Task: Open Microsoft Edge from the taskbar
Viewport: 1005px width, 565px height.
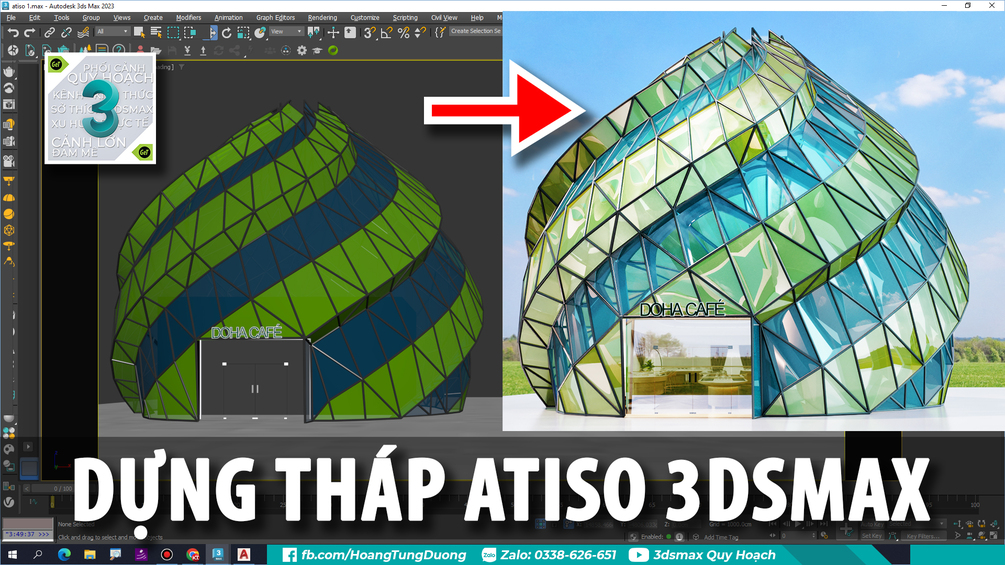Action: pyautogui.click(x=64, y=555)
